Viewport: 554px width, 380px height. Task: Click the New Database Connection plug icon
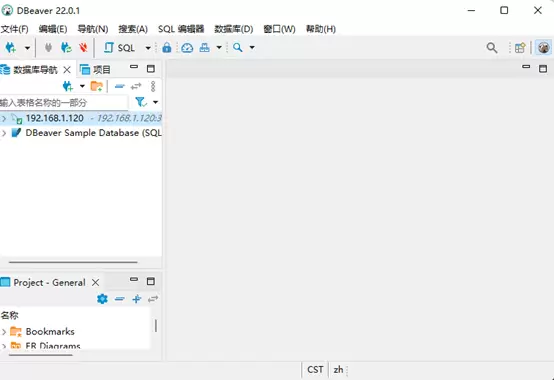click(x=11, y=48)
